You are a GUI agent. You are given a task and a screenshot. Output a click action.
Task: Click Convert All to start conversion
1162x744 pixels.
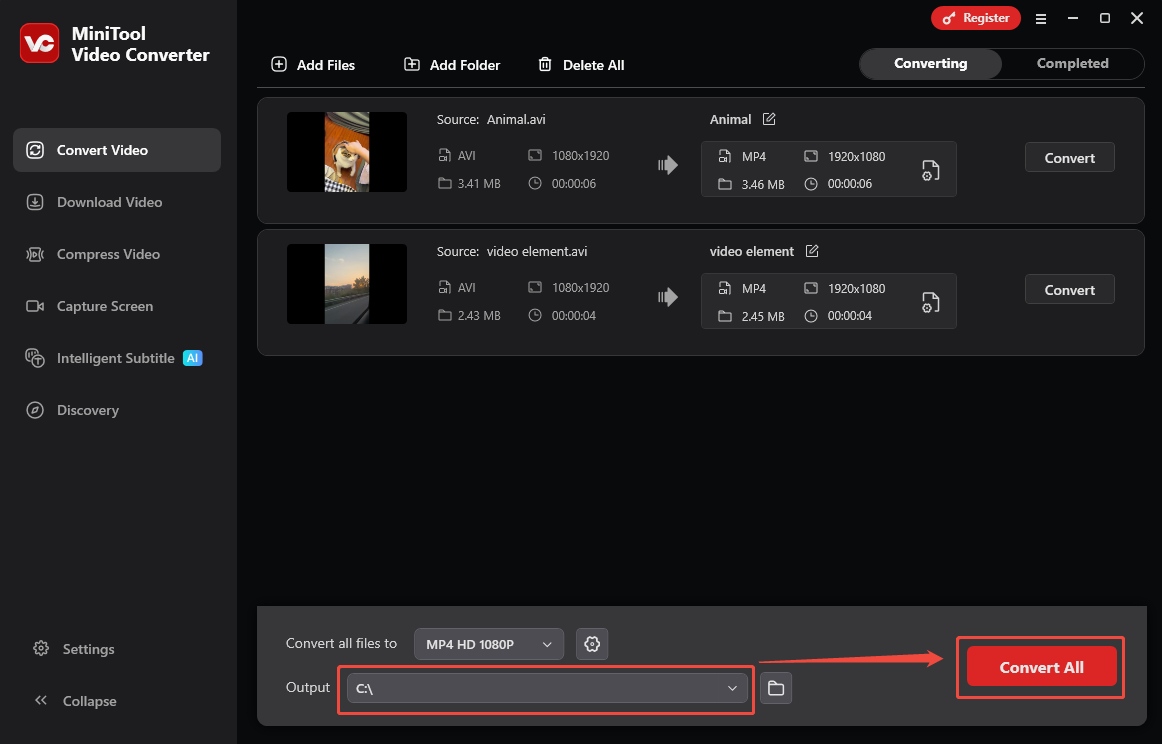[x=1040, y=667]
